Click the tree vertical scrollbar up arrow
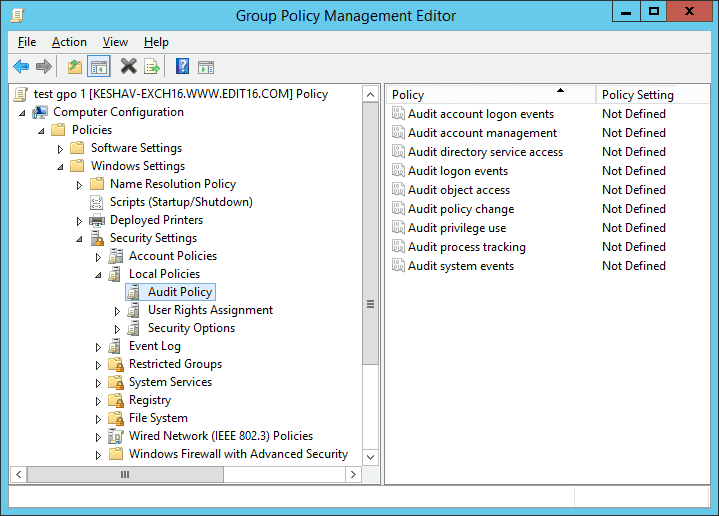The width and height of the screenshot is (719, 516). click(x=371, y=94)
